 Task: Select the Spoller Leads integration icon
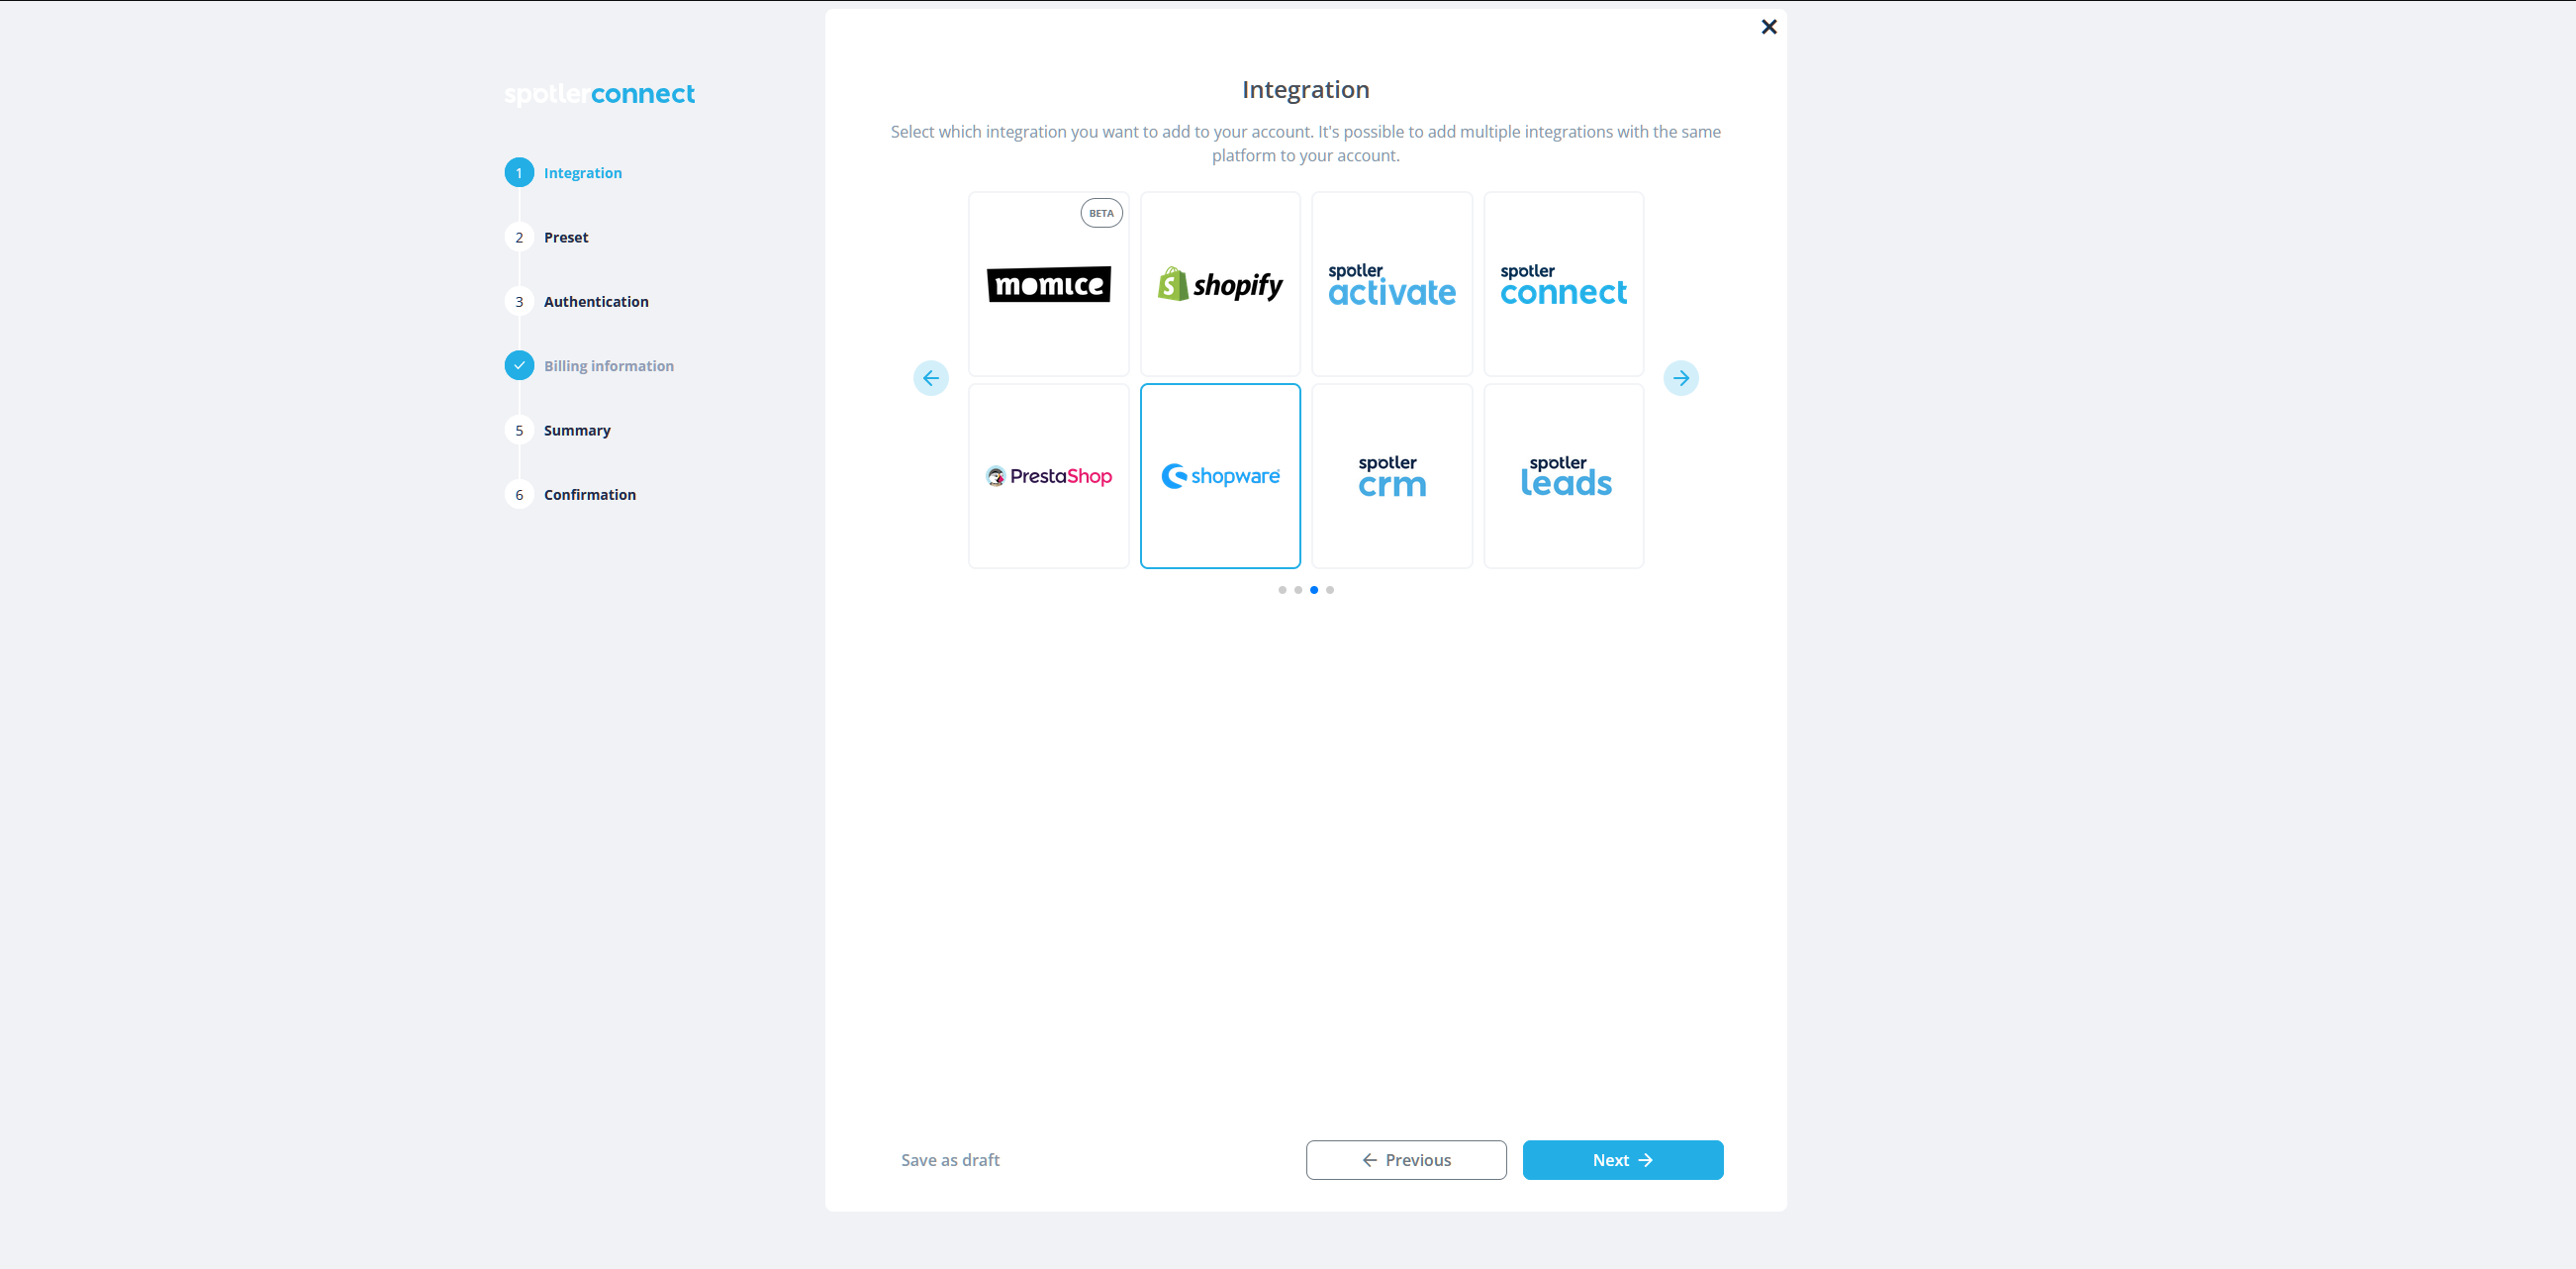click(x=1561, y=475)
